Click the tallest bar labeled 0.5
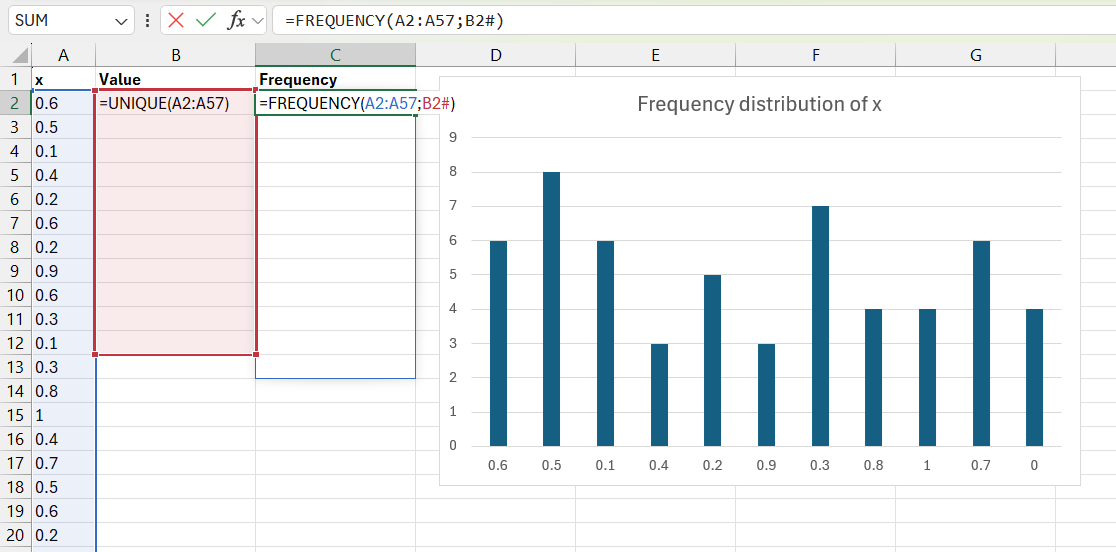The width and height of the screenshot is (1116, 552). pyautogui.click(x=552, y=309)
